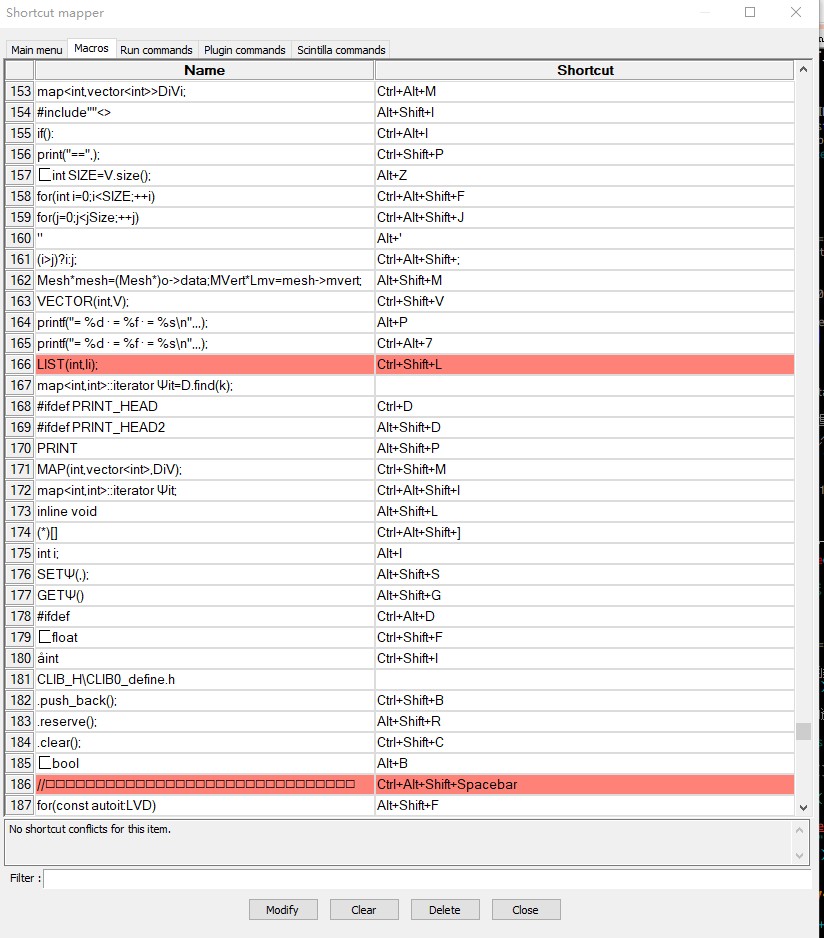Click the conflict info box up arrow

(799, 830)
